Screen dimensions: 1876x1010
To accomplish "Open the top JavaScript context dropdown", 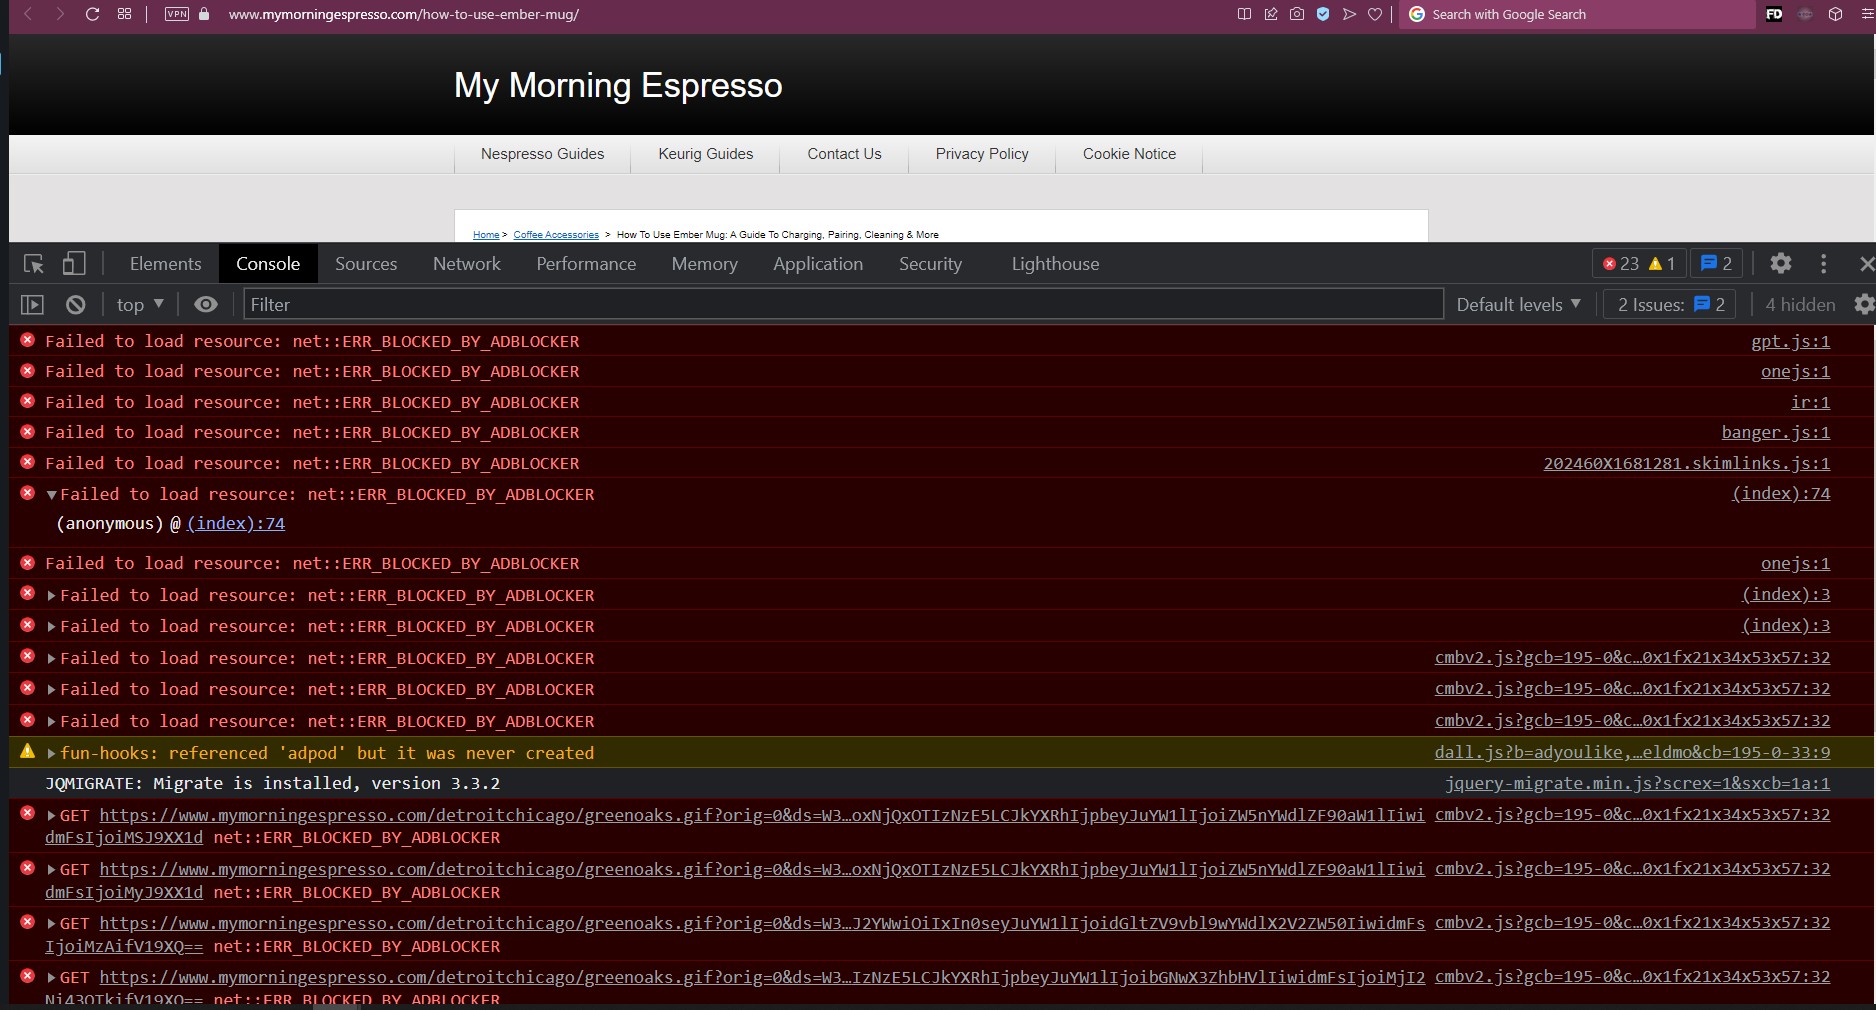I will point(140,305).
